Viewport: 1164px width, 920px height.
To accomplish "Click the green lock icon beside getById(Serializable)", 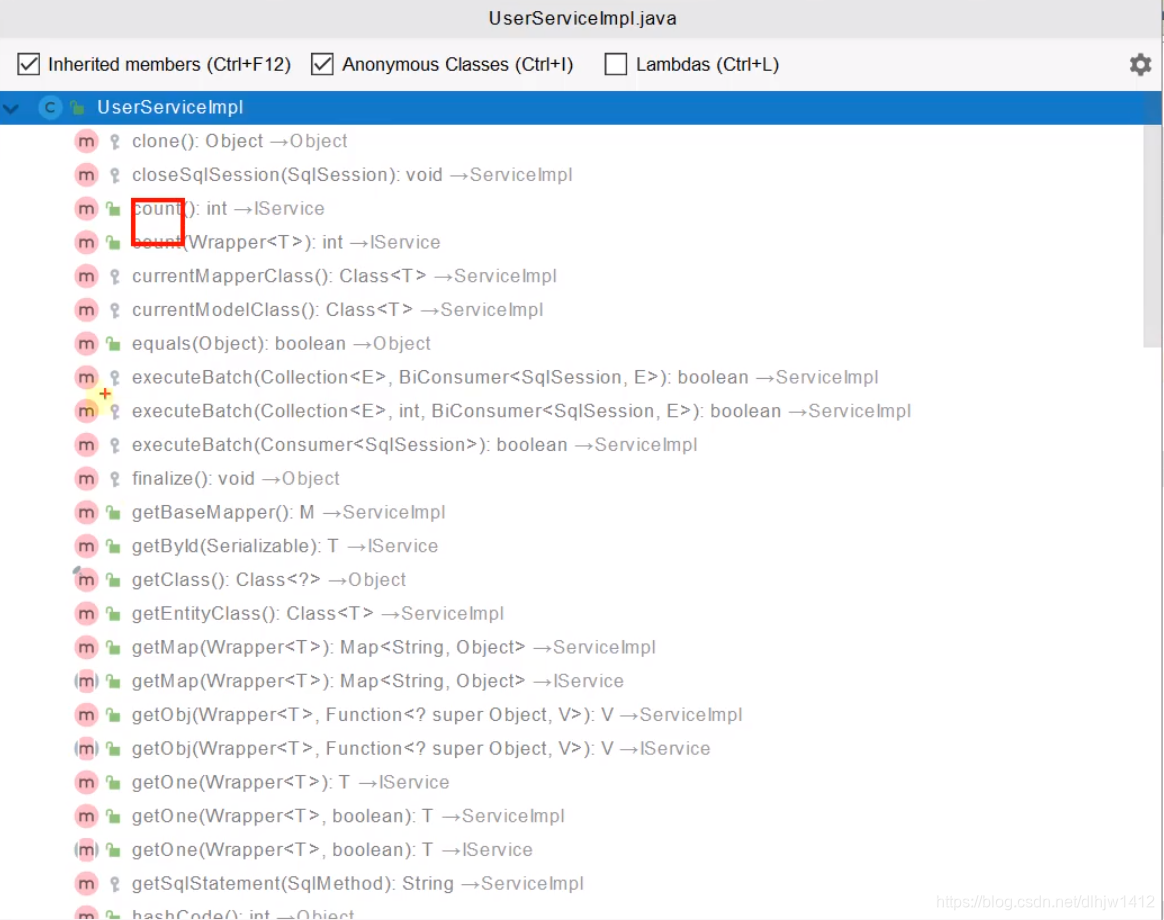I will tap(113, 545).
